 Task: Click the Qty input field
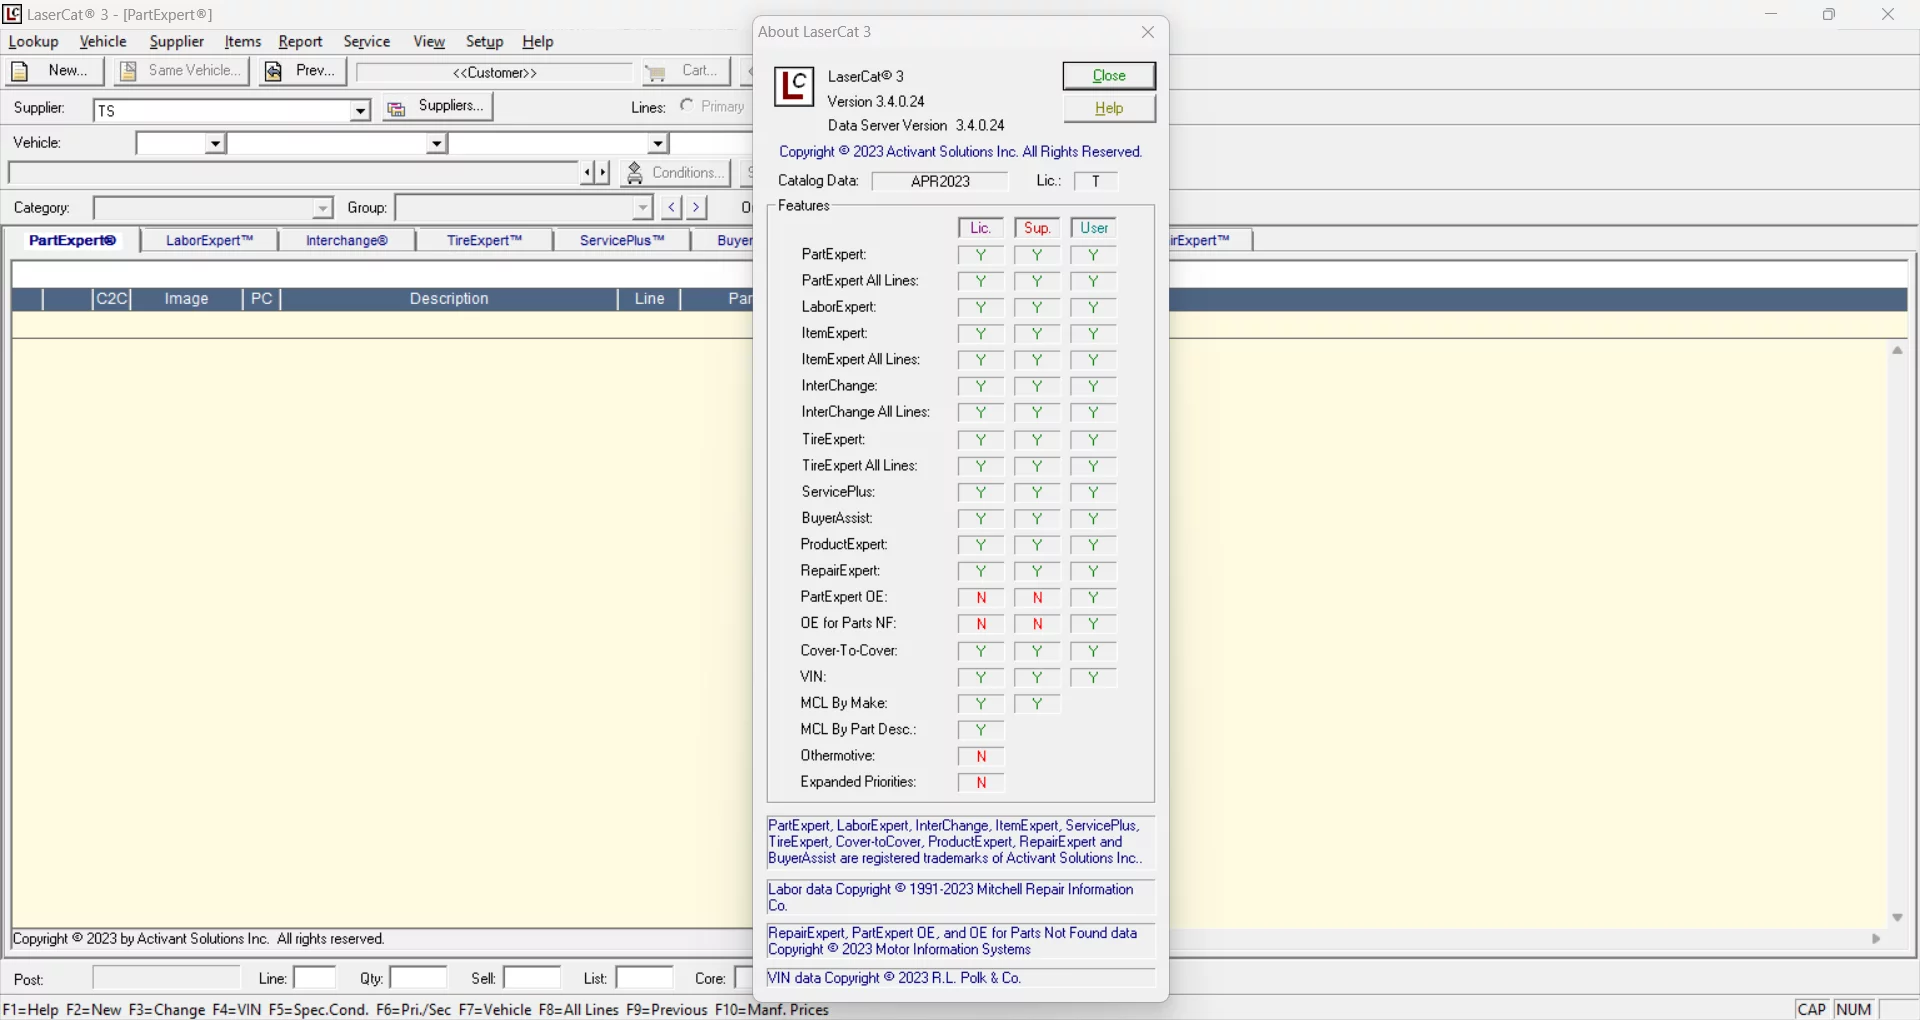coord(418,978)
